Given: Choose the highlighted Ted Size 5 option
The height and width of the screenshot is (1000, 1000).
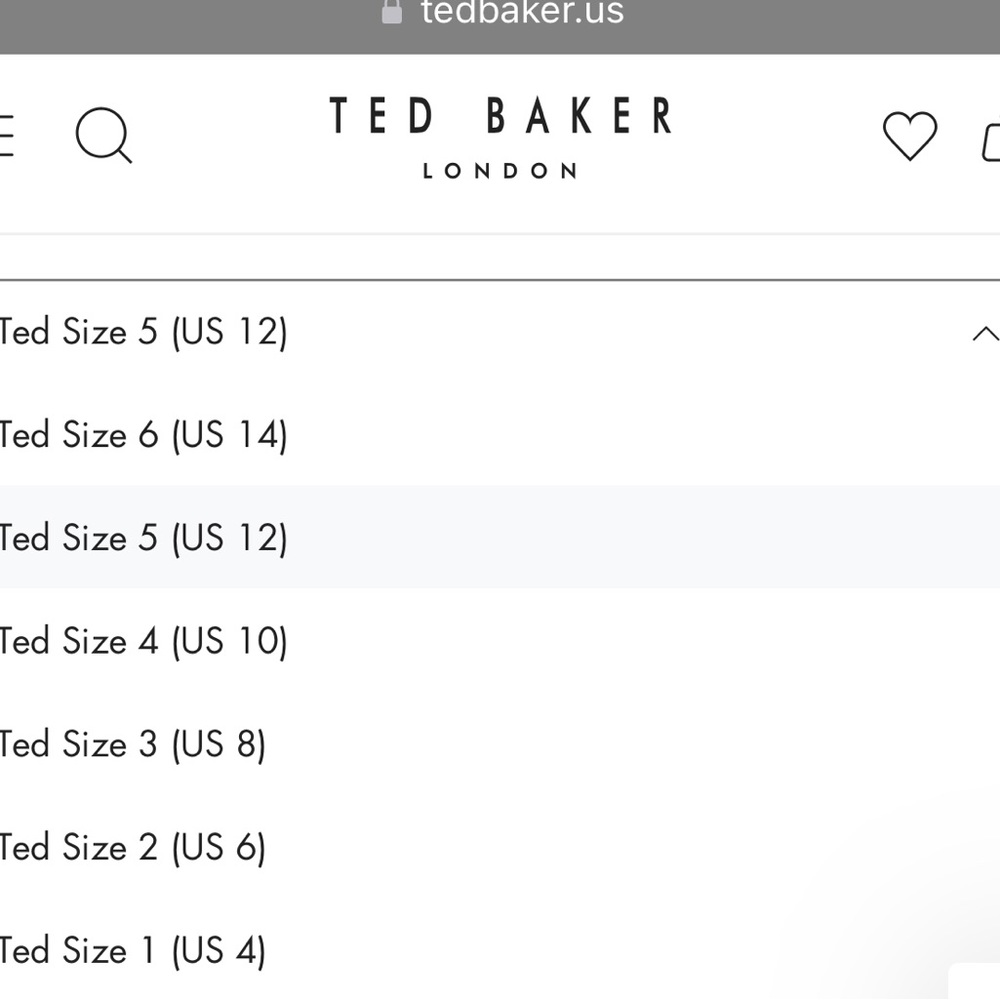Looking at the screenshot, I should coord(144,538).
